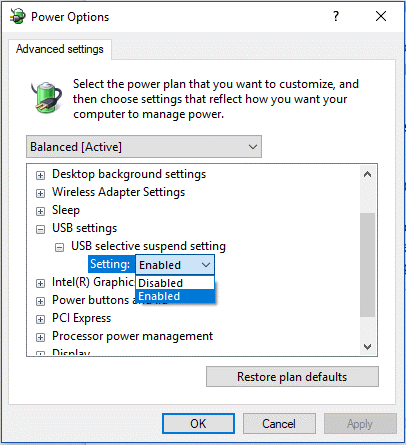
Task: Click the Apply button
Action: tap(360, 424)
